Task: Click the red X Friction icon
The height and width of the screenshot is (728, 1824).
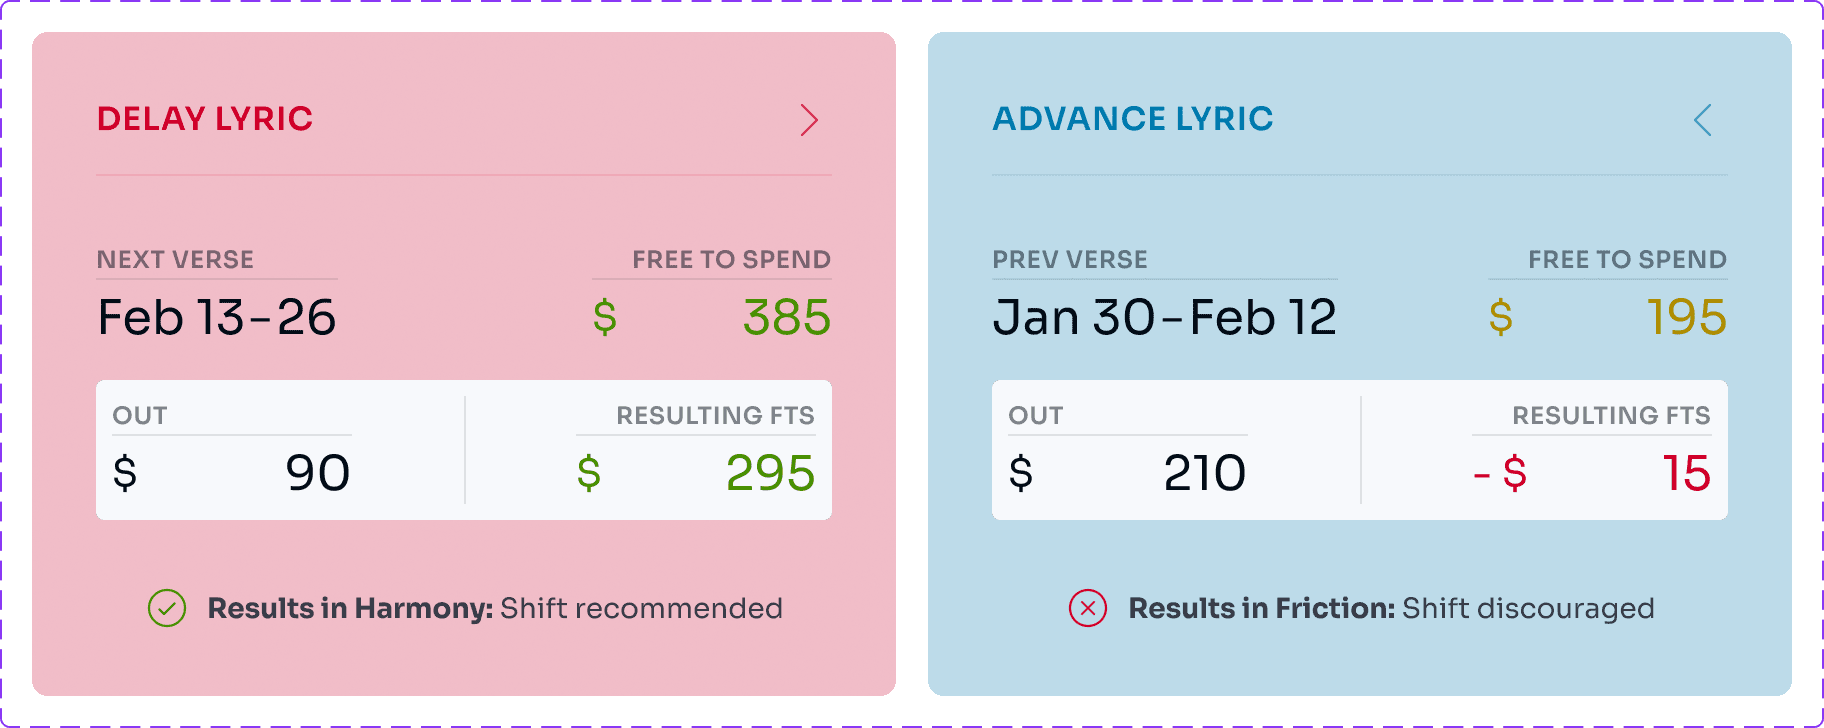Action: [1088, 608]
